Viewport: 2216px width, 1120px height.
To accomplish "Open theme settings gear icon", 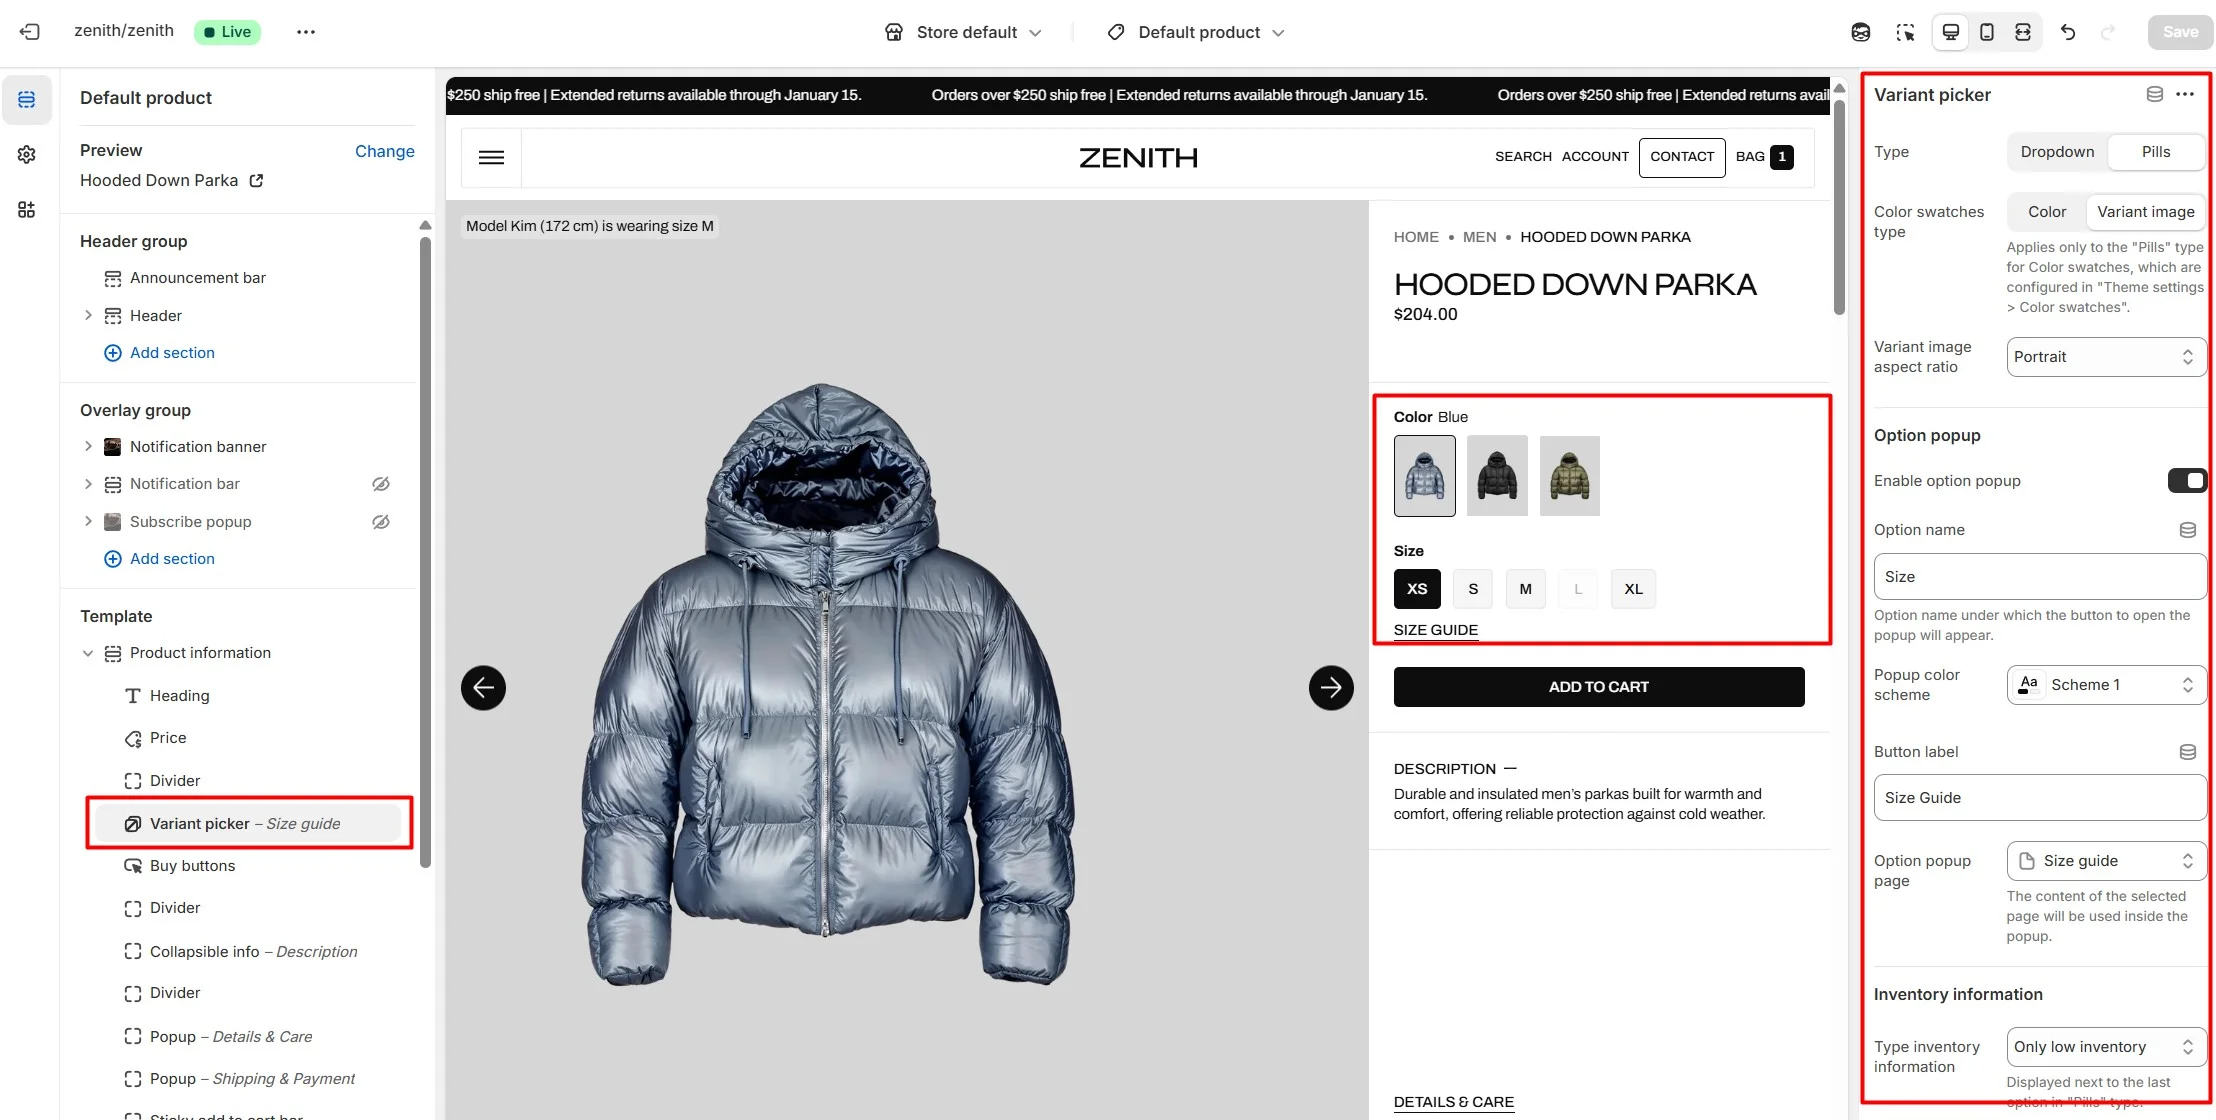I will pos(27,154).
